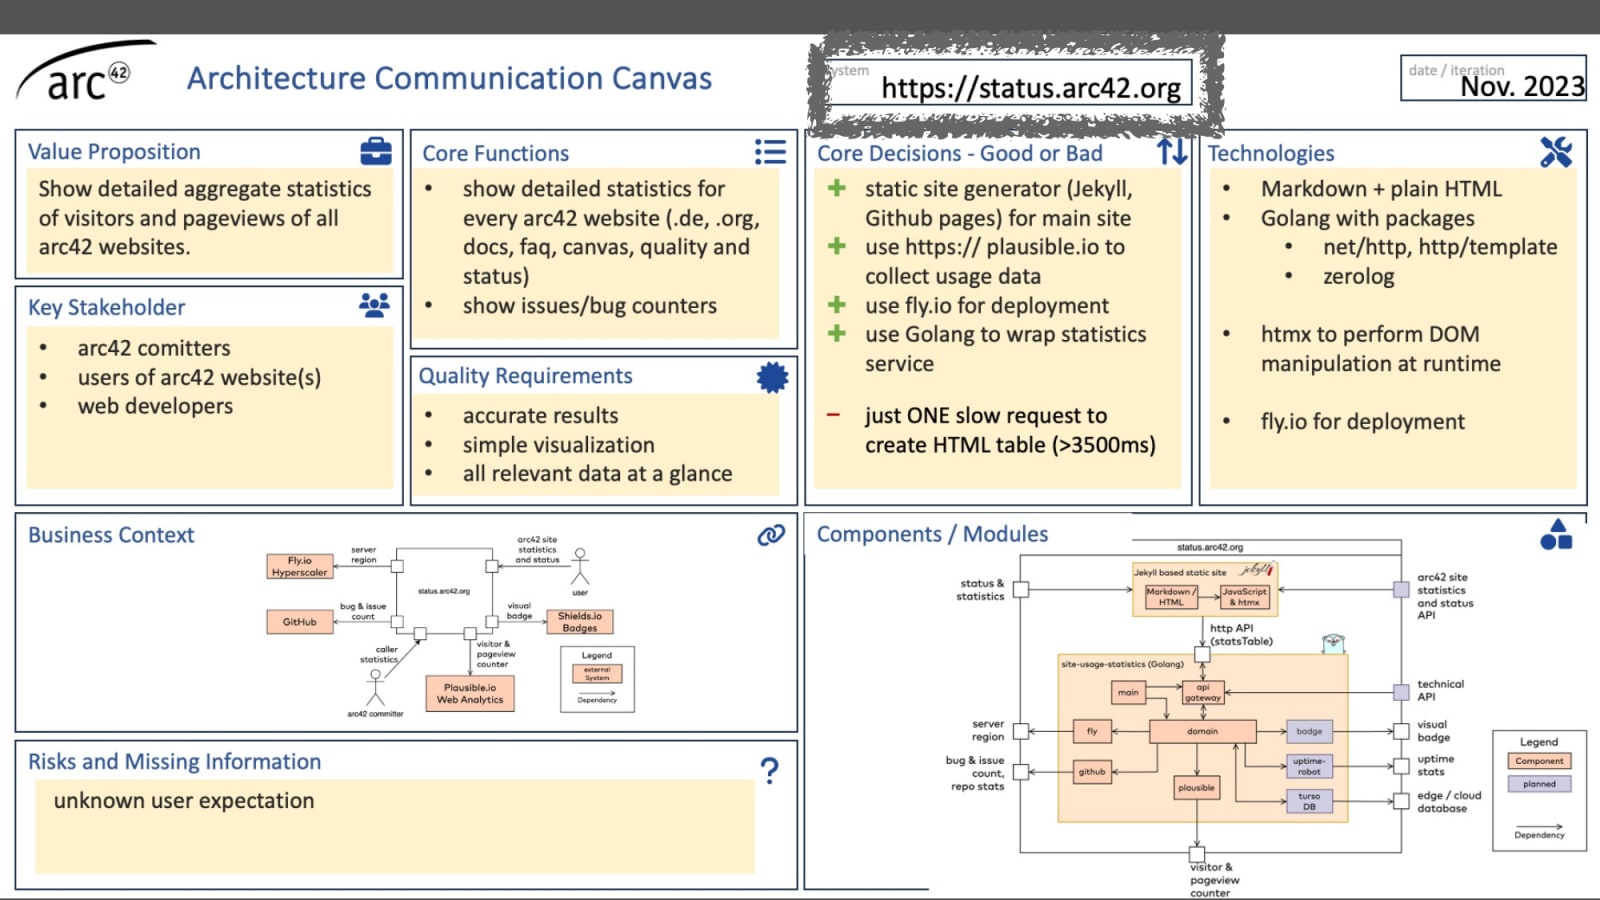Click the Jekyll logo in components diagram
Viewport: 1600px width, 900px height.
tap(1257, 570)
